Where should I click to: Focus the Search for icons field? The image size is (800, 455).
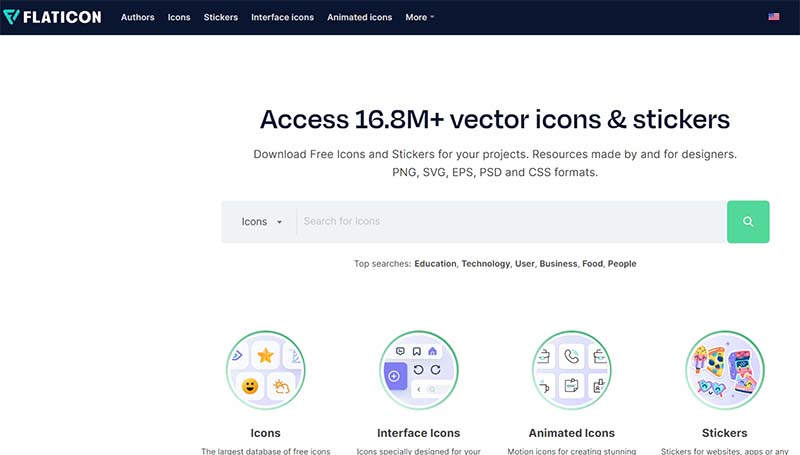(x=511, y=221)
